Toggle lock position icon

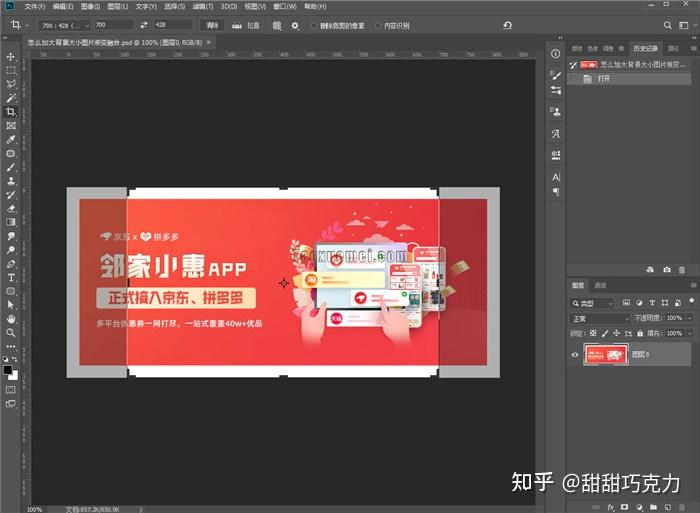pyautogui.click(x=616, y=333)
